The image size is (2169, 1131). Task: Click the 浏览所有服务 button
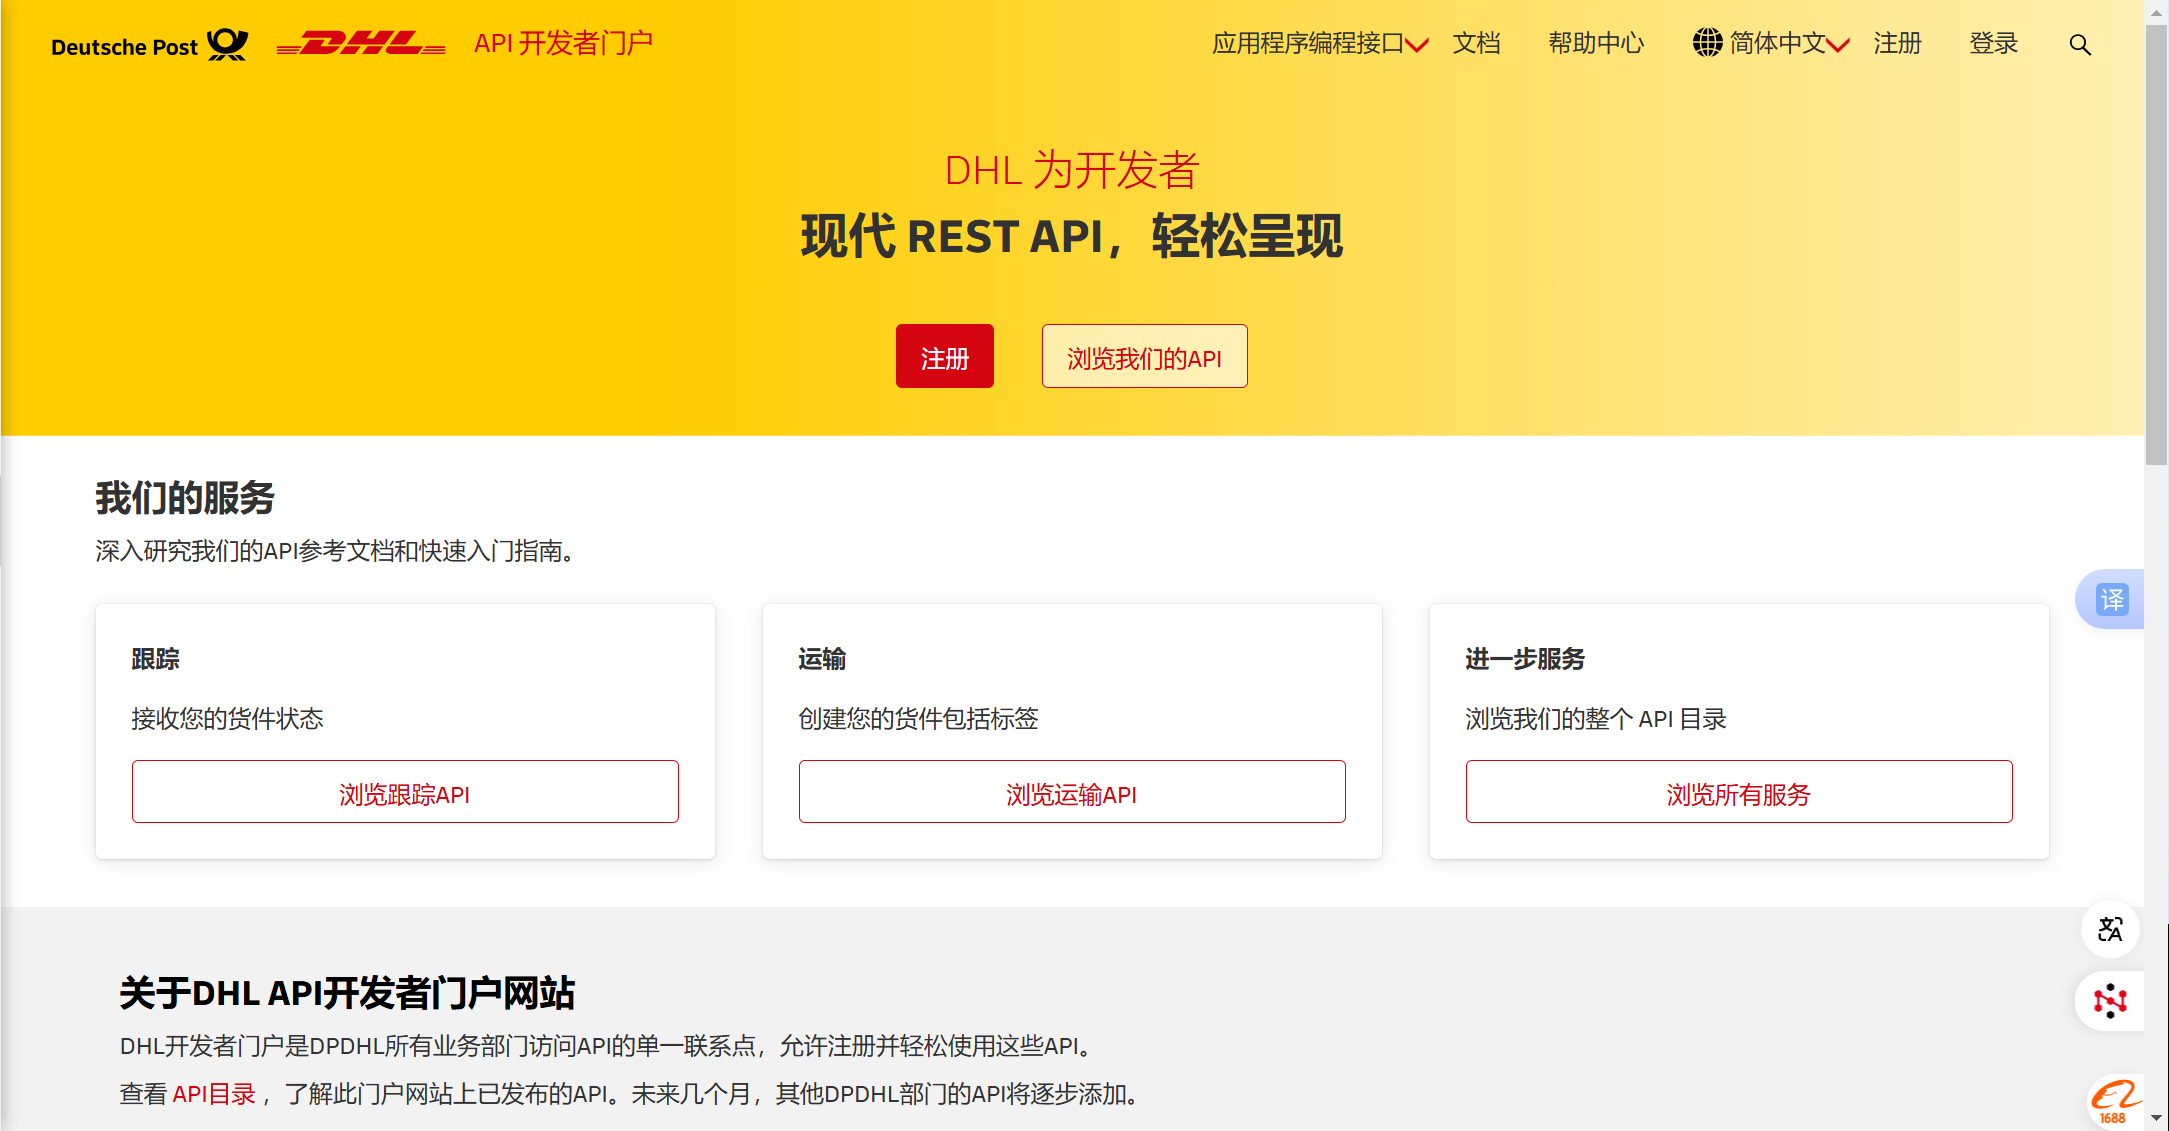pyautogui.click(x=1739, y=792)
